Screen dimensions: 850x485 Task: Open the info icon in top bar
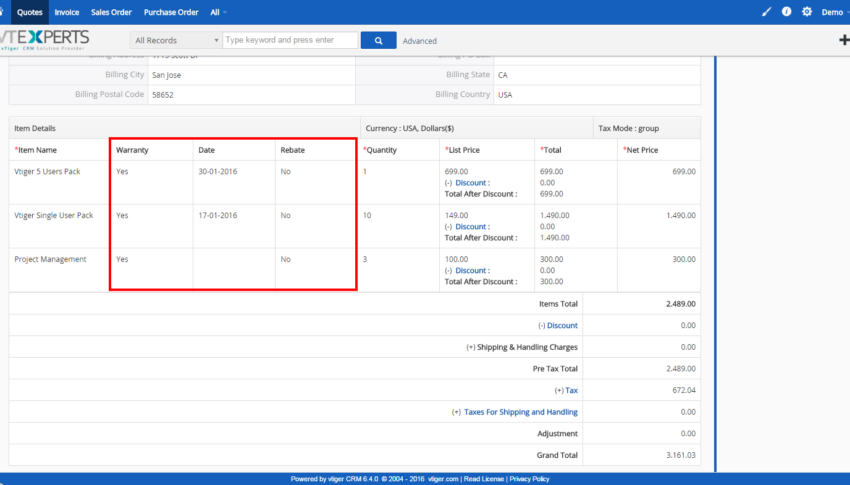point(786,12)
